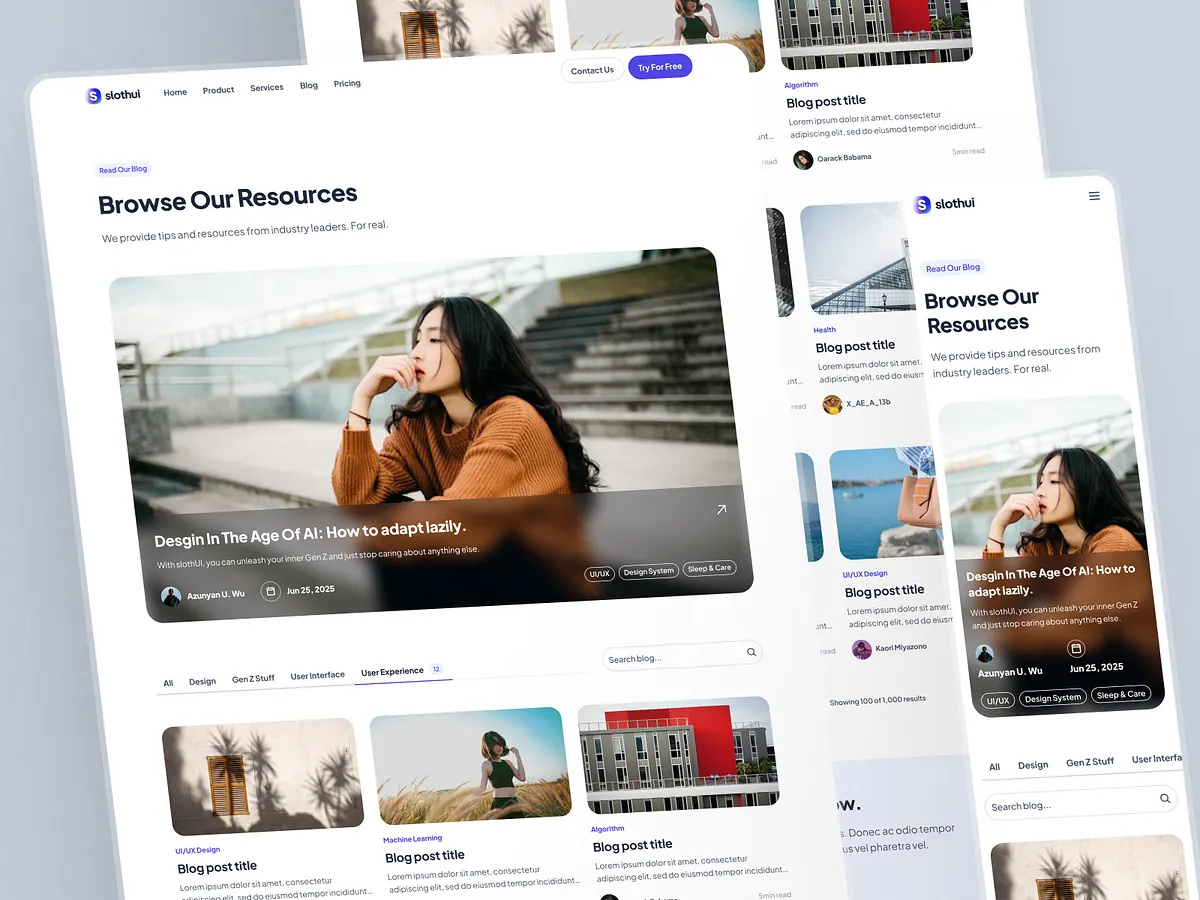Click the magnifier icon in the search bar
1200x900 pixels.
(x=751, y=652)
